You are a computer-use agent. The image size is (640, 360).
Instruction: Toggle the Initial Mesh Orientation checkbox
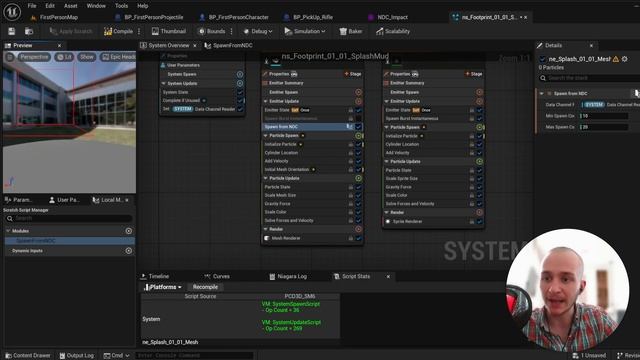[358, 169]
